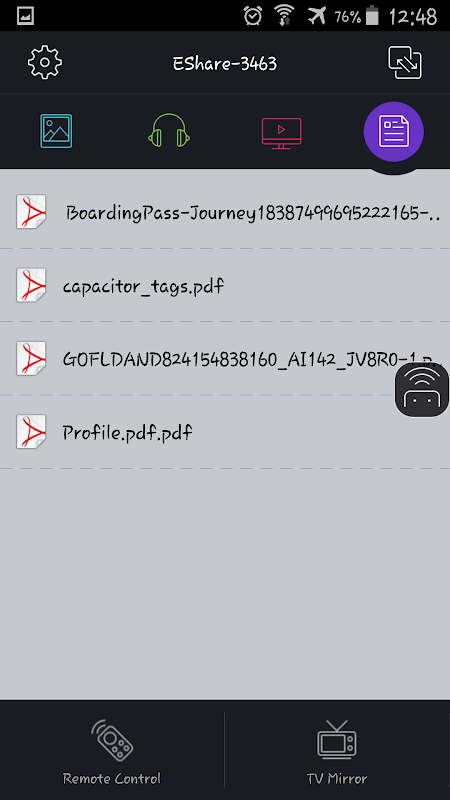Tap the image notification icon in status bar
This screenshot has width=450, height=800.
26,16
